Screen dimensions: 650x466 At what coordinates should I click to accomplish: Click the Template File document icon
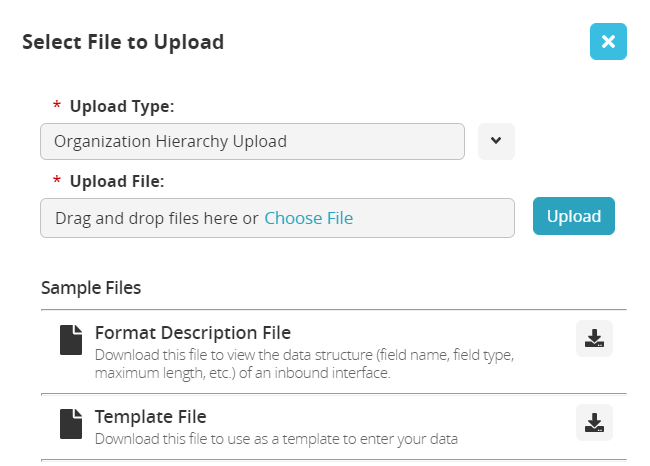tap(70, 424)
